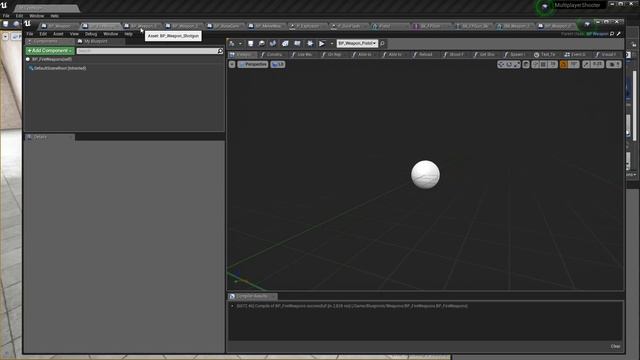Switch to the Construction Script tab
Image resolution: width=640 pixels, height=360 pixels.
click(x=273, y=54)
